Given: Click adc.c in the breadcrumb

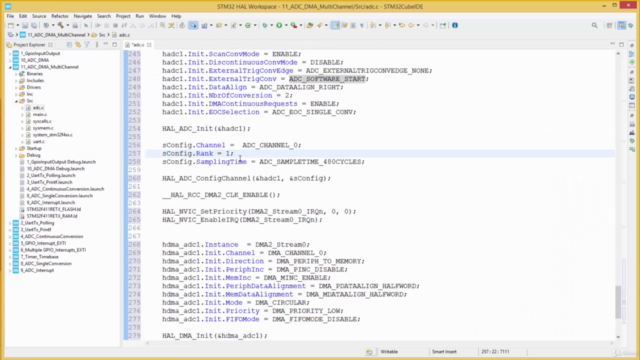Looking at the screenshot, I should pyautogui.click(x=124, y=35).
